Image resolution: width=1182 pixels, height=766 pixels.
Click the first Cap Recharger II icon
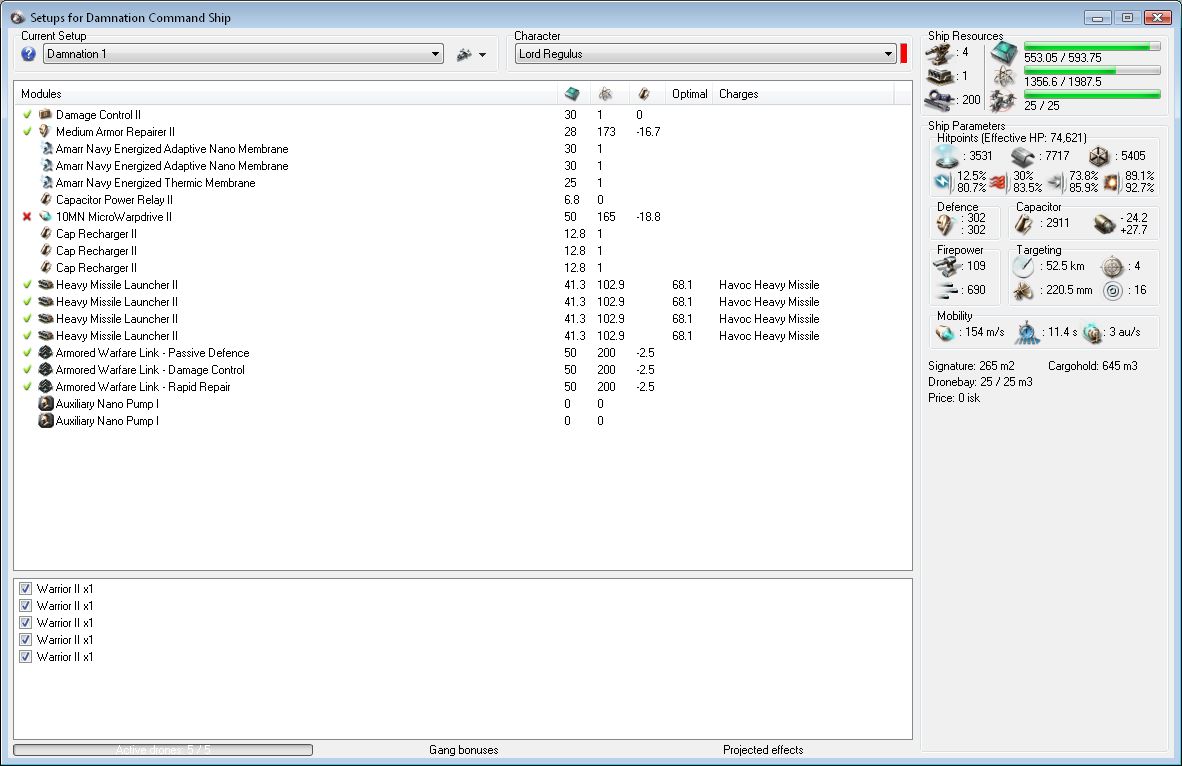point(45,234)
